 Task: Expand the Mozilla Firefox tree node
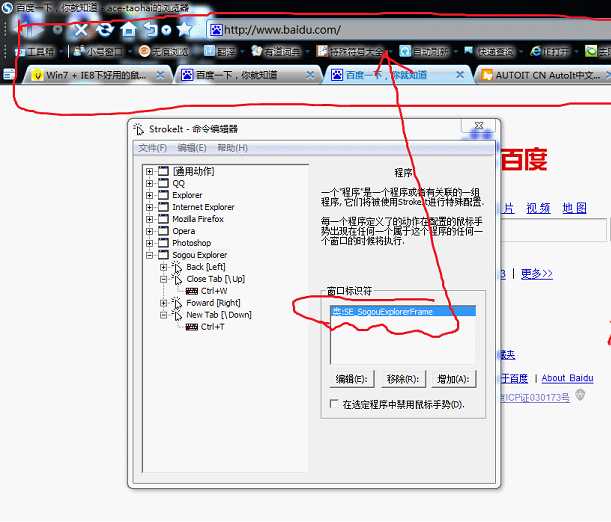(149, 220)
